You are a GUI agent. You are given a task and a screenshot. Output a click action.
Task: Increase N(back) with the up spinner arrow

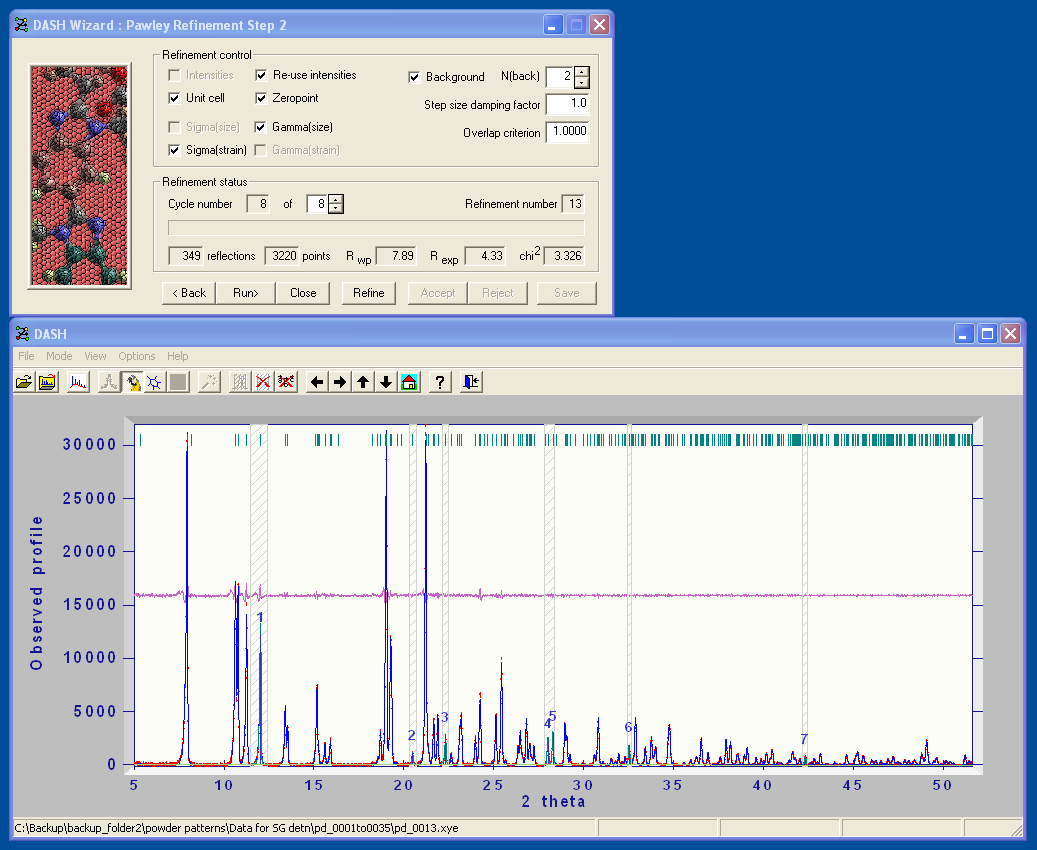pos(581,72)
